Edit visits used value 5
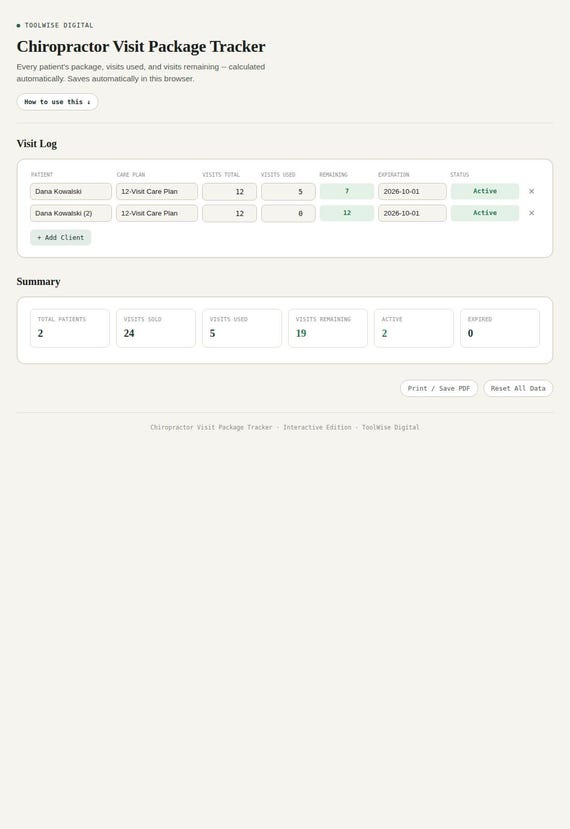Screen dimensions: 570x829 [x=288, y=191]
